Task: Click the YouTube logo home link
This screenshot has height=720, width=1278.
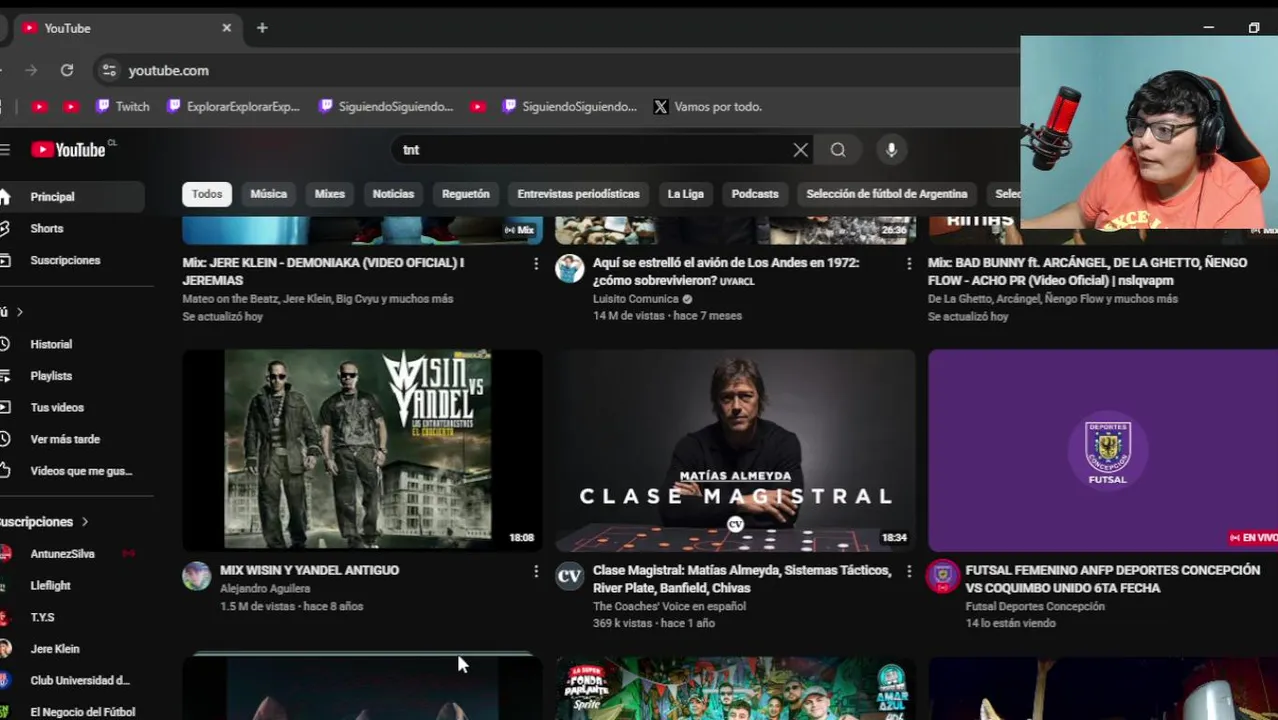Action: click(x=68, y=150)
